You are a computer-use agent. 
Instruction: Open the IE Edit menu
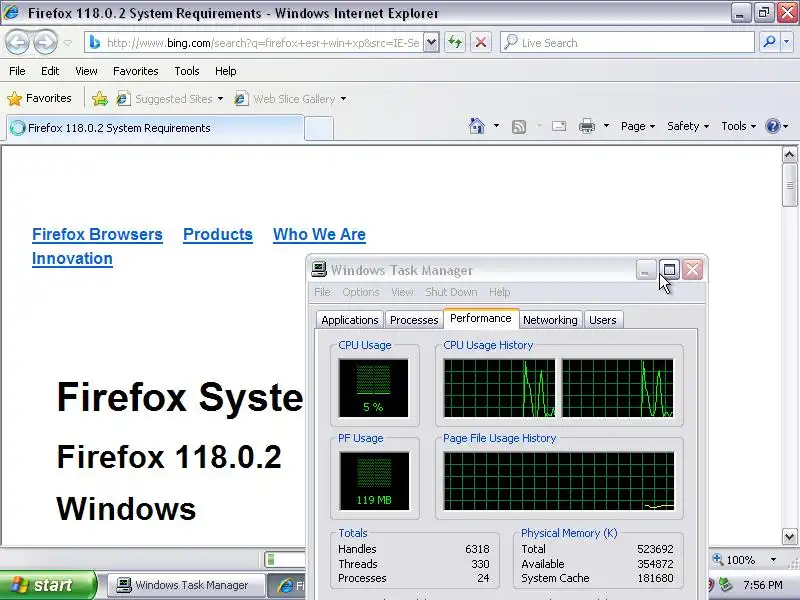pyautogui.click(x=50, y=71)
